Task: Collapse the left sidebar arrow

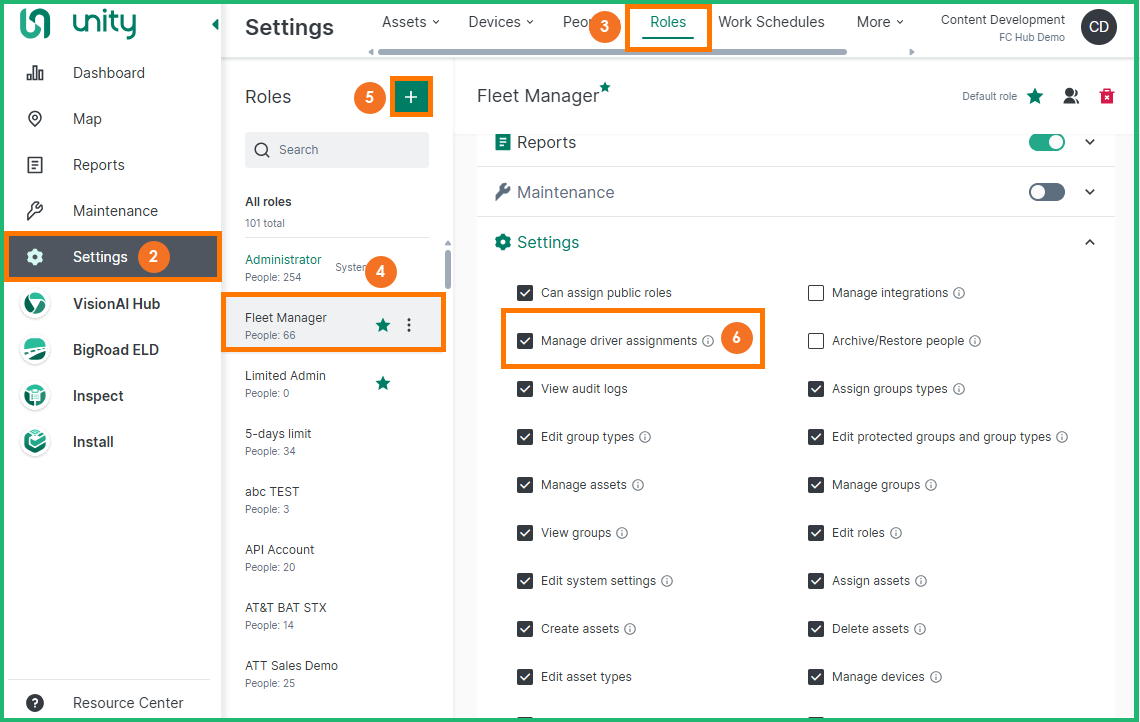Action: tap(215, 25)
